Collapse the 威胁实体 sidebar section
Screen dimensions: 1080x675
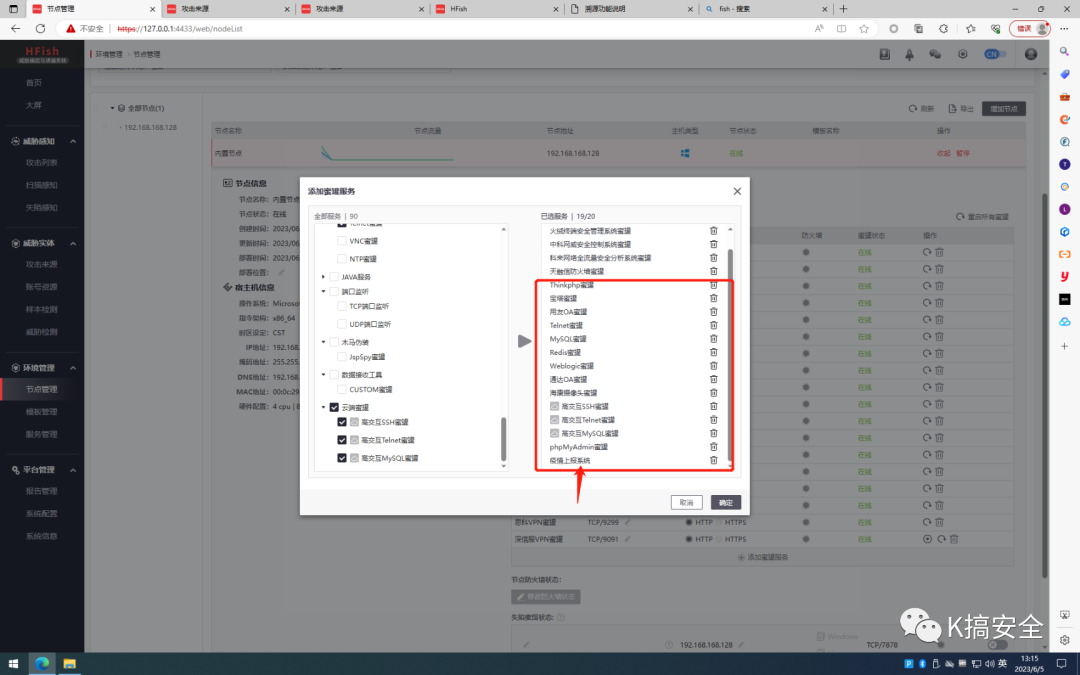pos(73,243)
